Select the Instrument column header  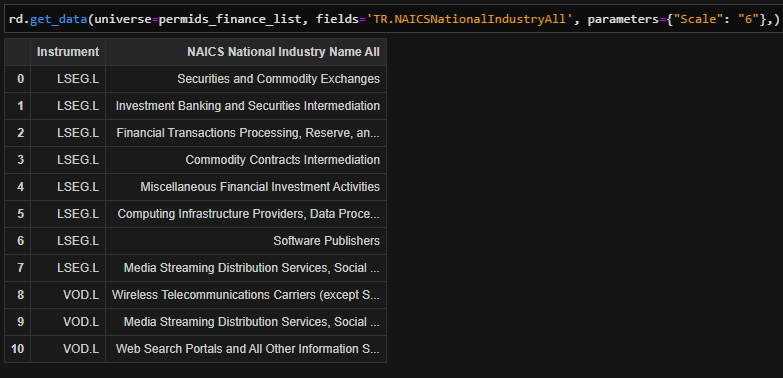68,52
